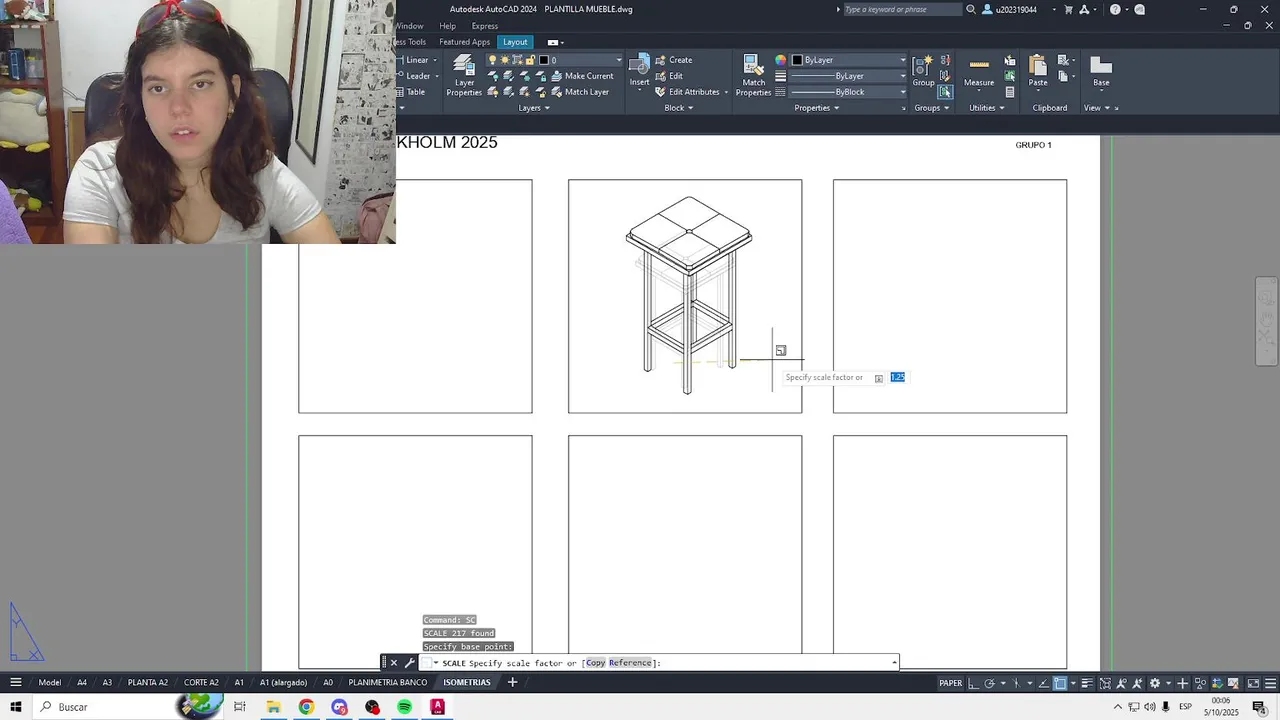Expand the Utilities panel
Image resolution: width=1280 pixels, height=720 pixels.
986,108
